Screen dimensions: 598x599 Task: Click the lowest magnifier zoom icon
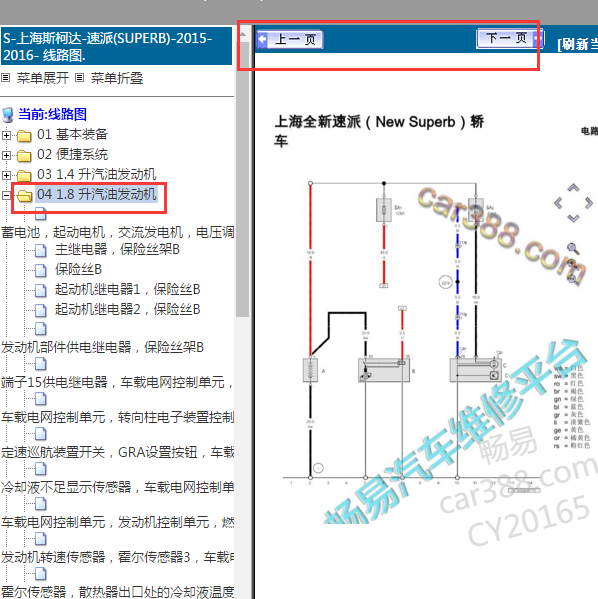[x=572, y=279]
